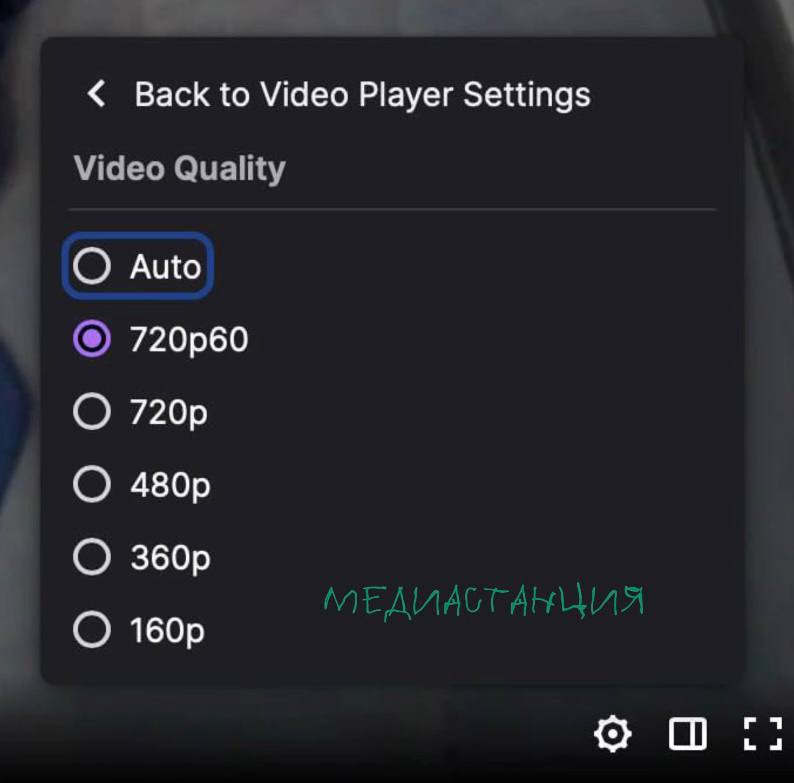Image resolution: width=794 pixels, height=783 pixels.
Task: Click the '720p' quality label text
Action: point(169,413)
